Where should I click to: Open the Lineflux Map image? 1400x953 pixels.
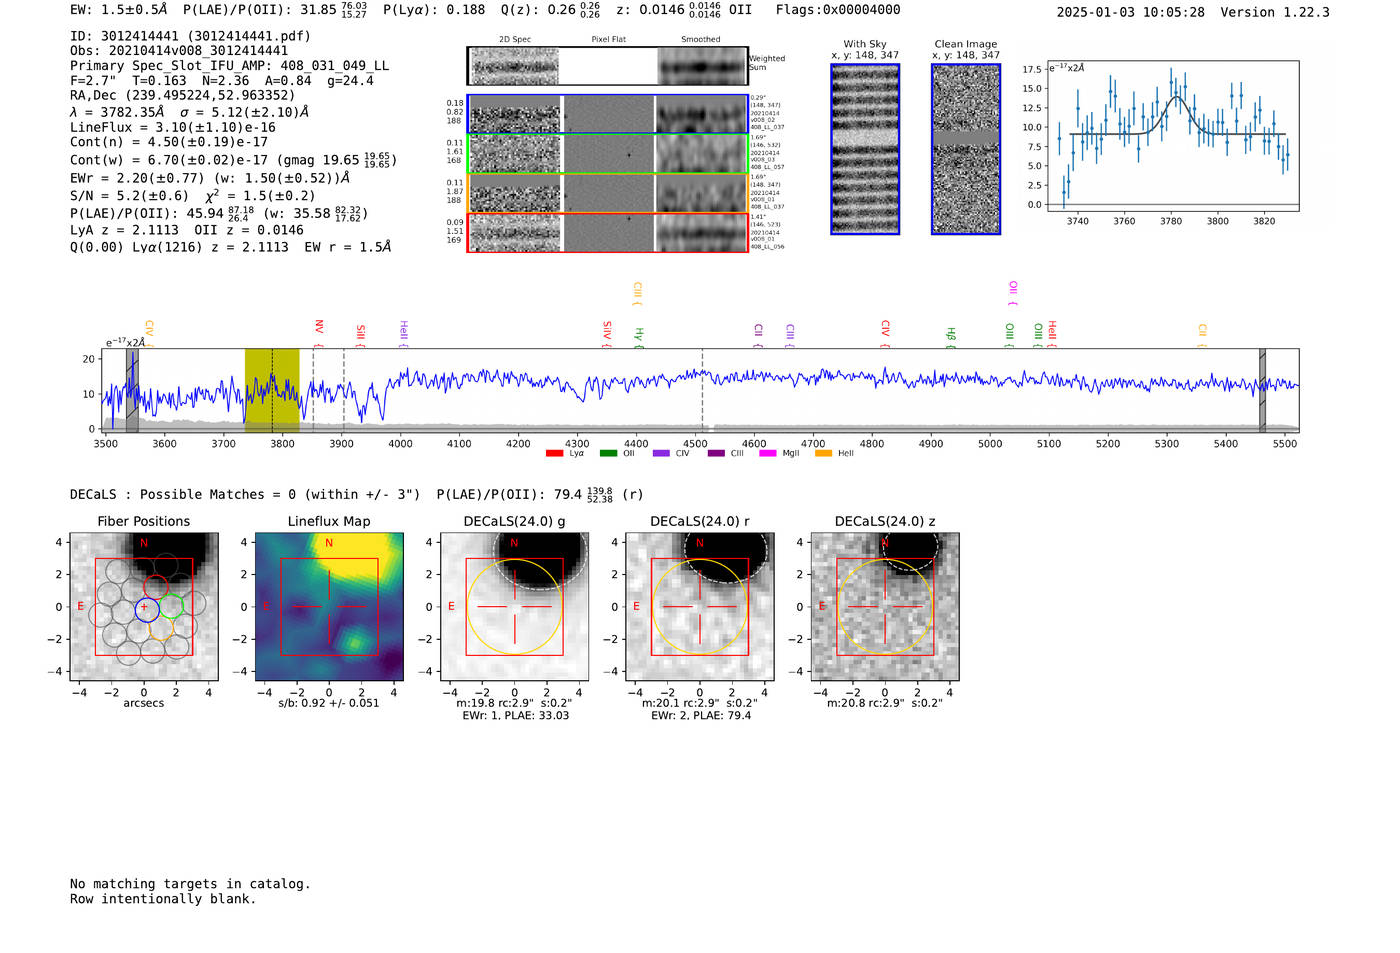329,607
